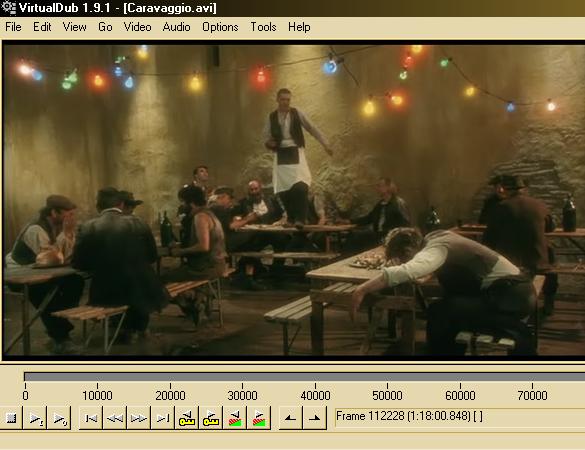
Task: Seek to timeline mark 0
Action: 25,395
